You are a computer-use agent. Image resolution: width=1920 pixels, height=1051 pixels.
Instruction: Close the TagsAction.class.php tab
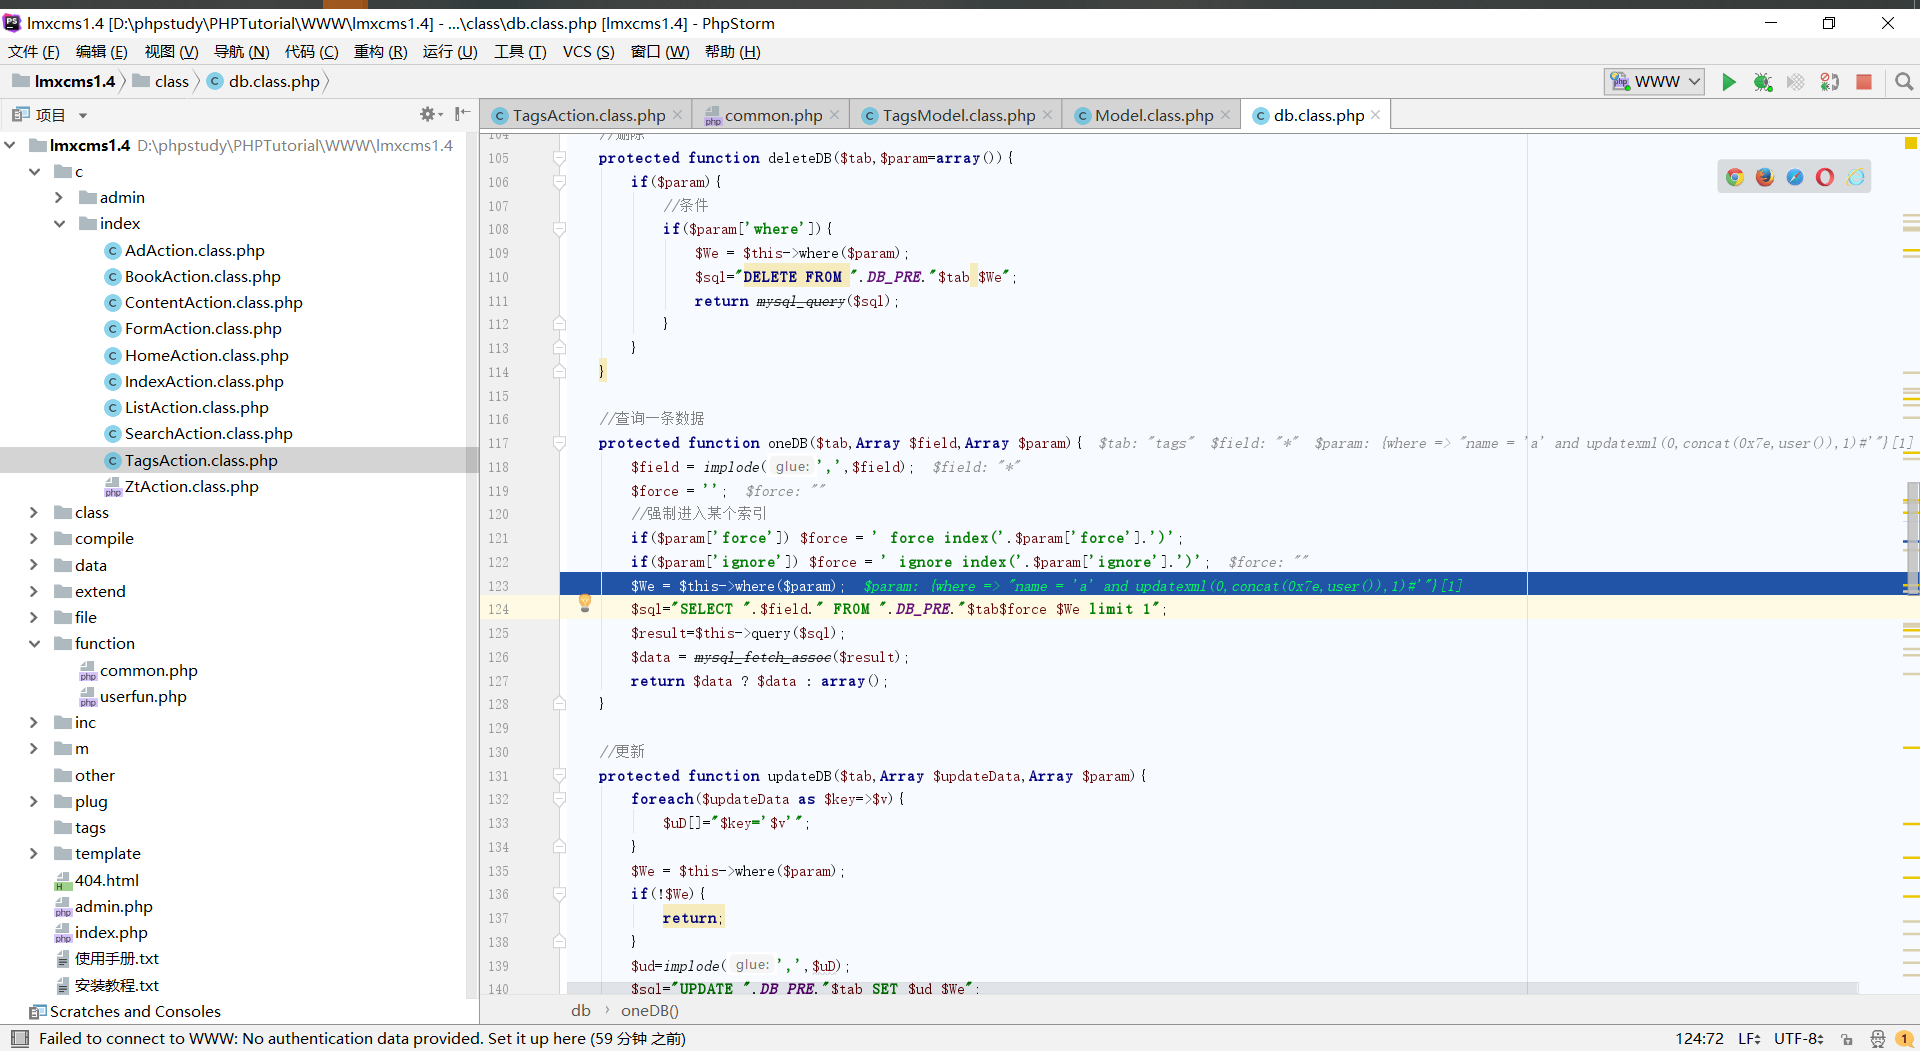(x=677, y=115)
